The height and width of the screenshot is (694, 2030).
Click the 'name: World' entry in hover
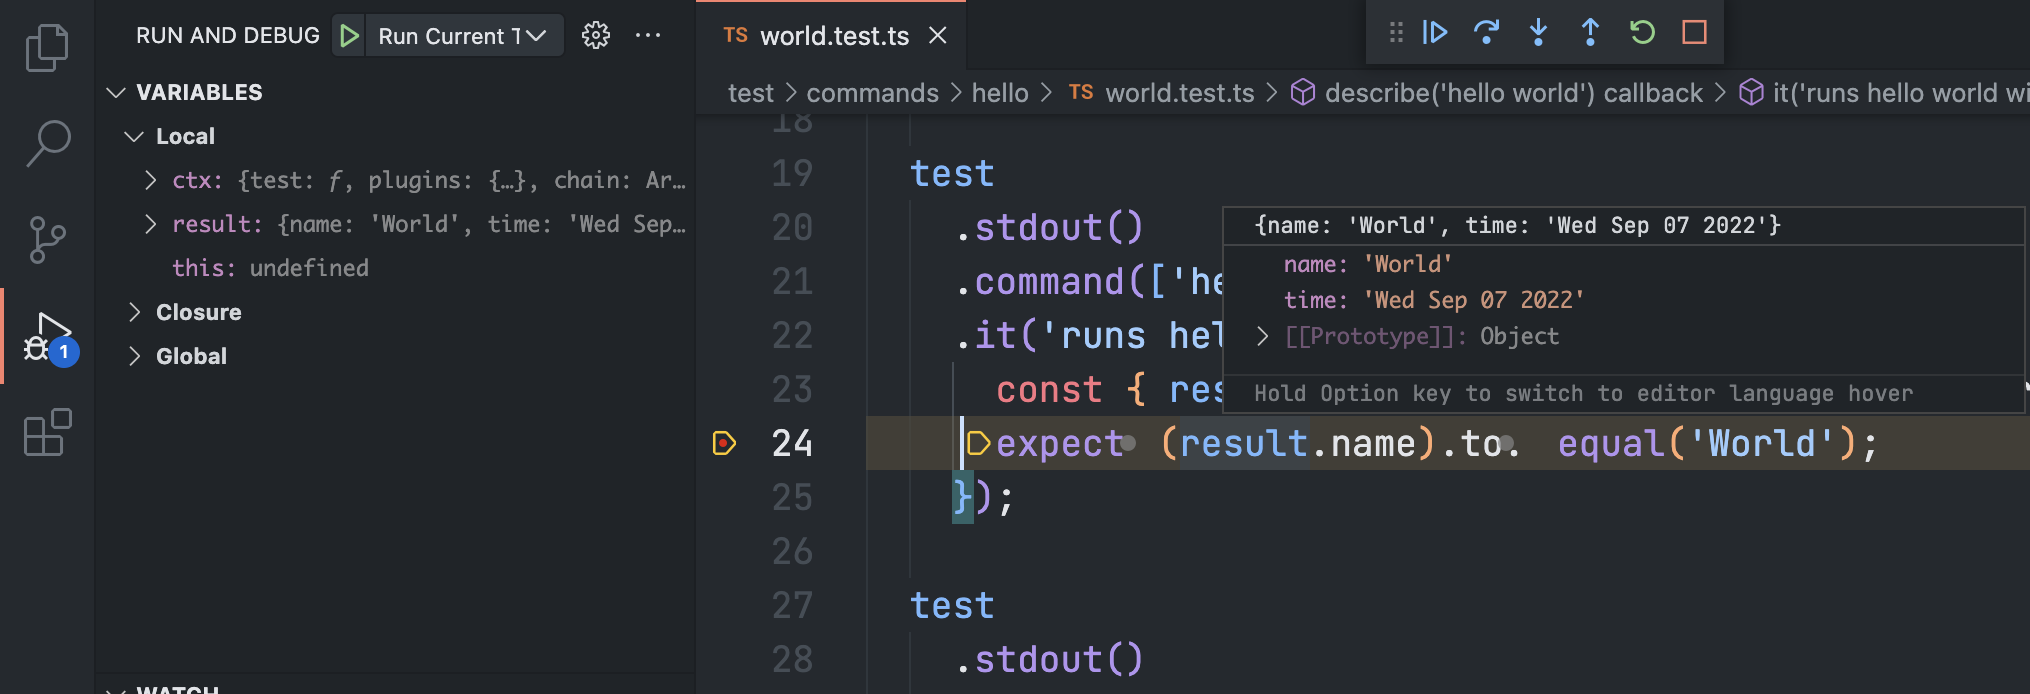[1368, 264]
